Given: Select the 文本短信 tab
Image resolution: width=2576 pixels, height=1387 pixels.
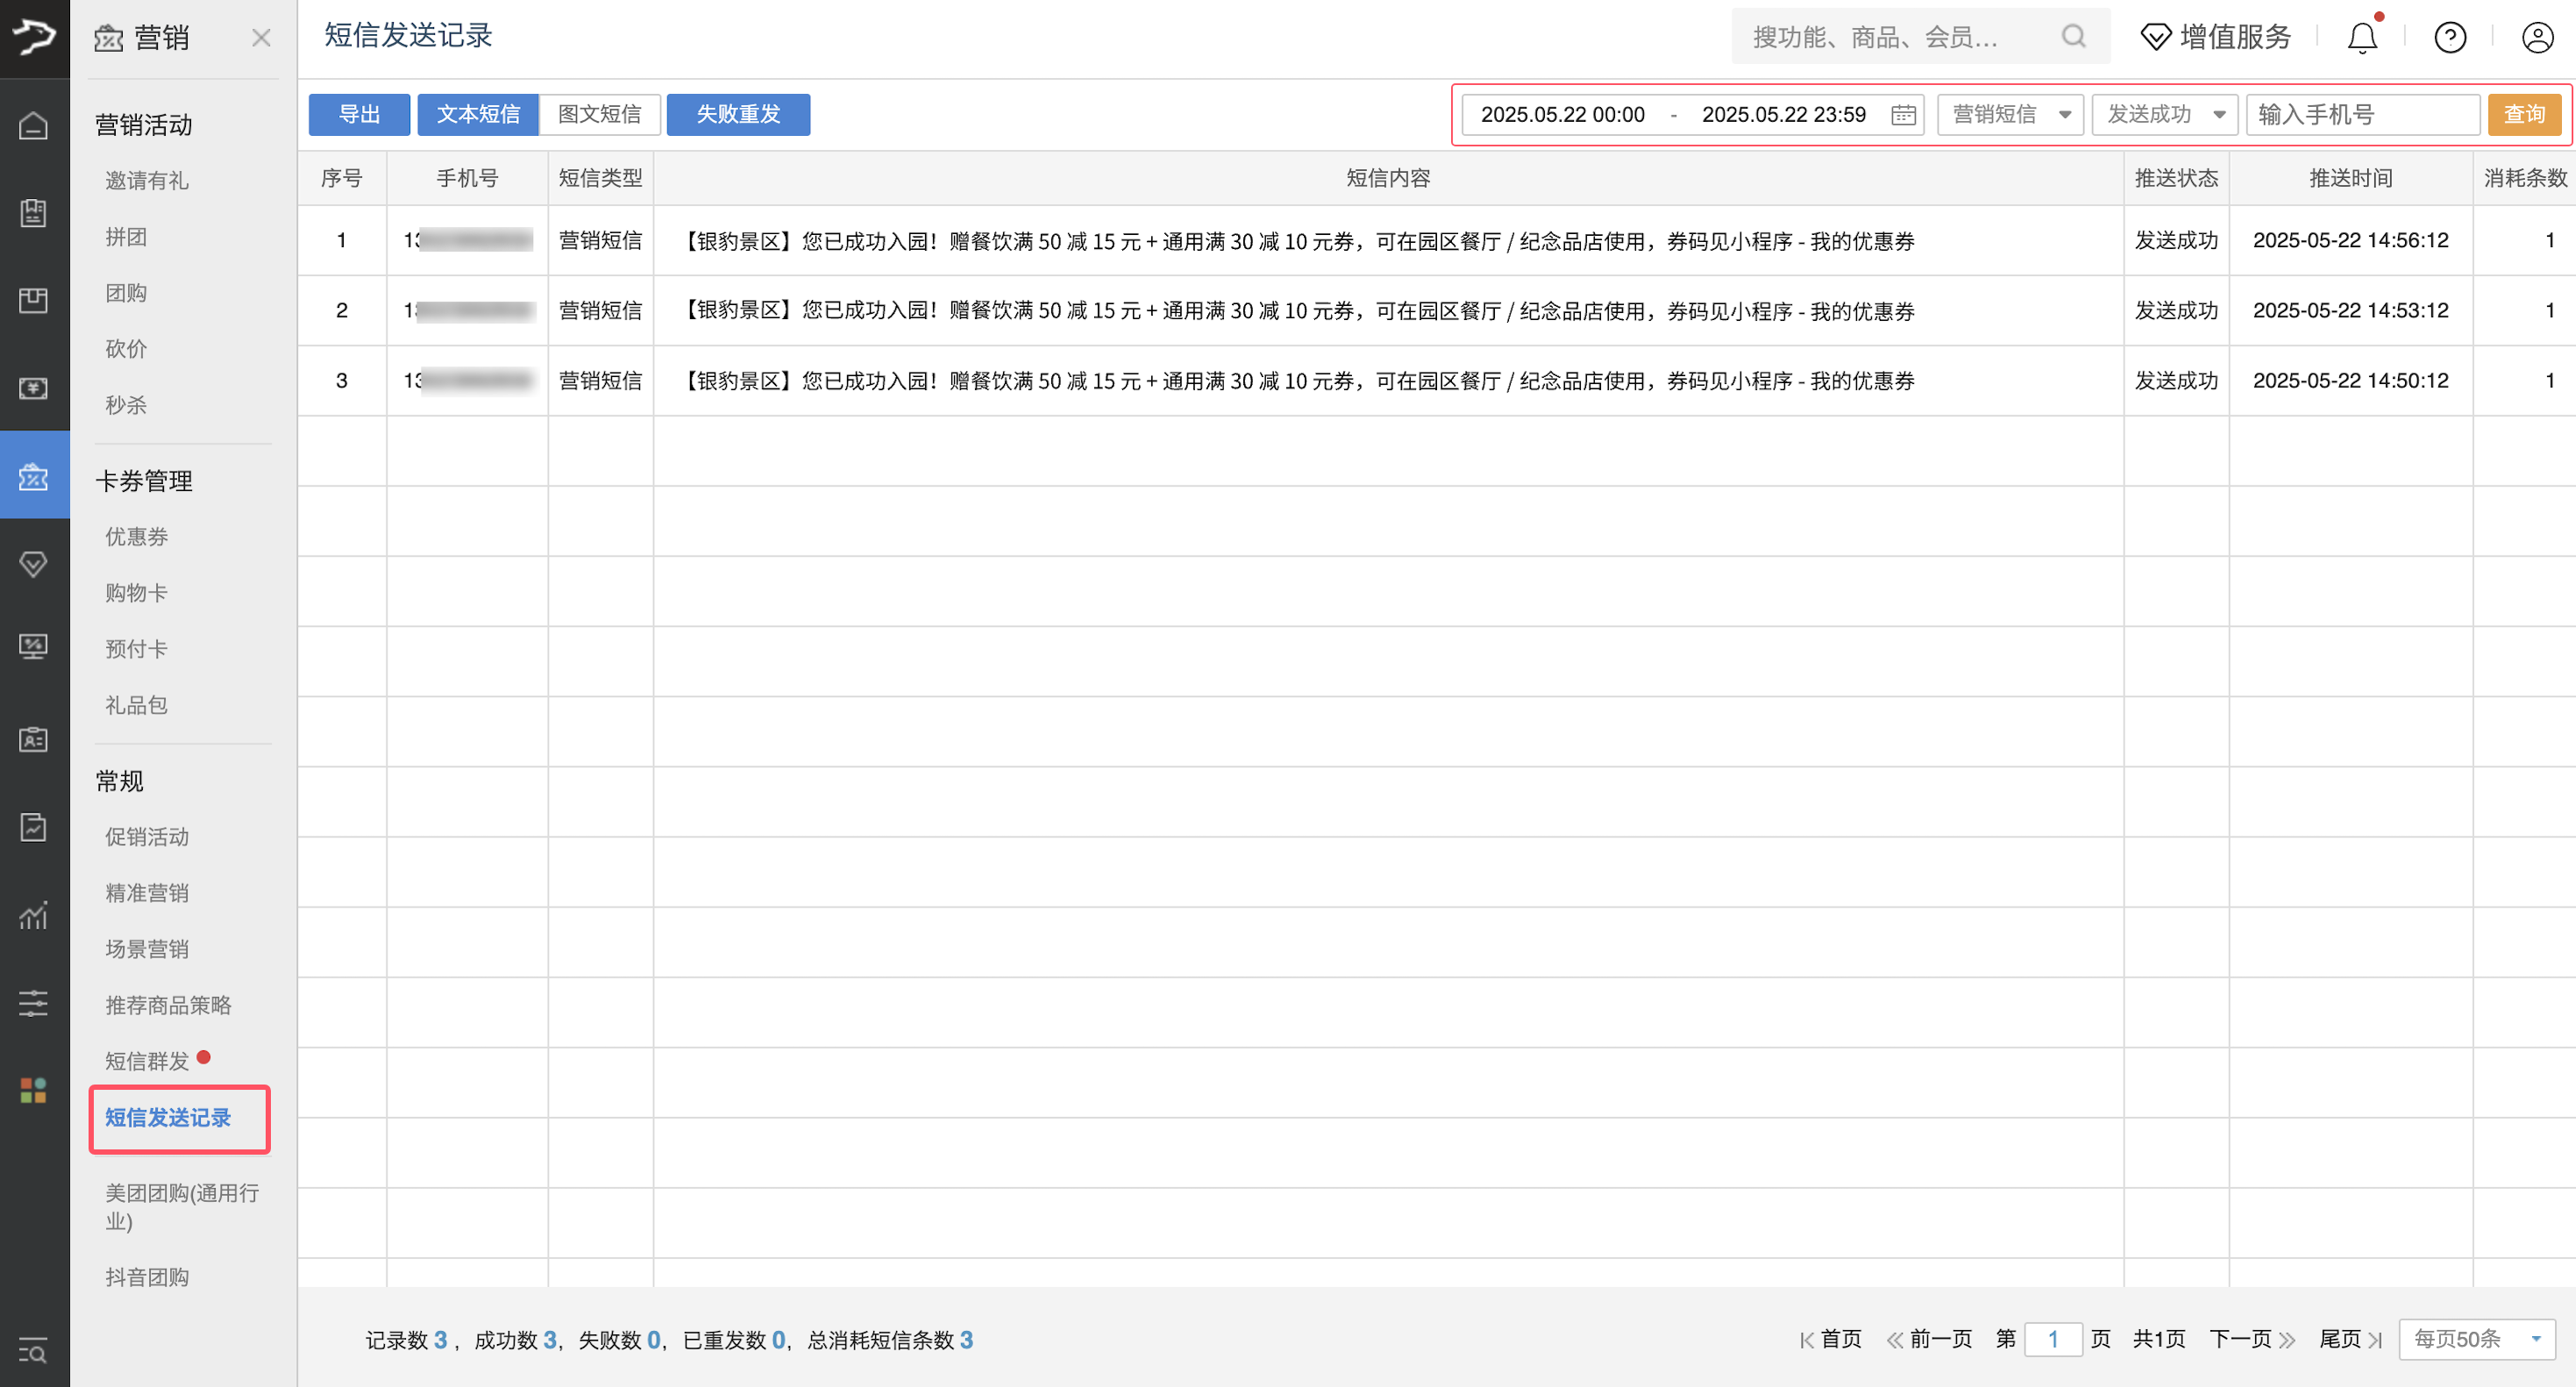Looking at the screenshot, I should tap(478, 115).
